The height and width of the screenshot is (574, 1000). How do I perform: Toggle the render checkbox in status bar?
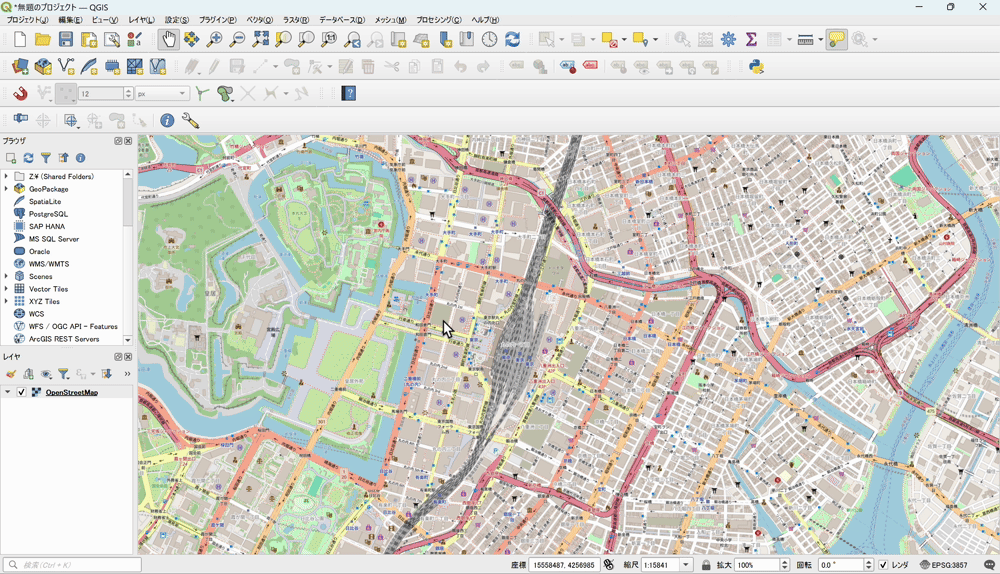tap(883, 565)
